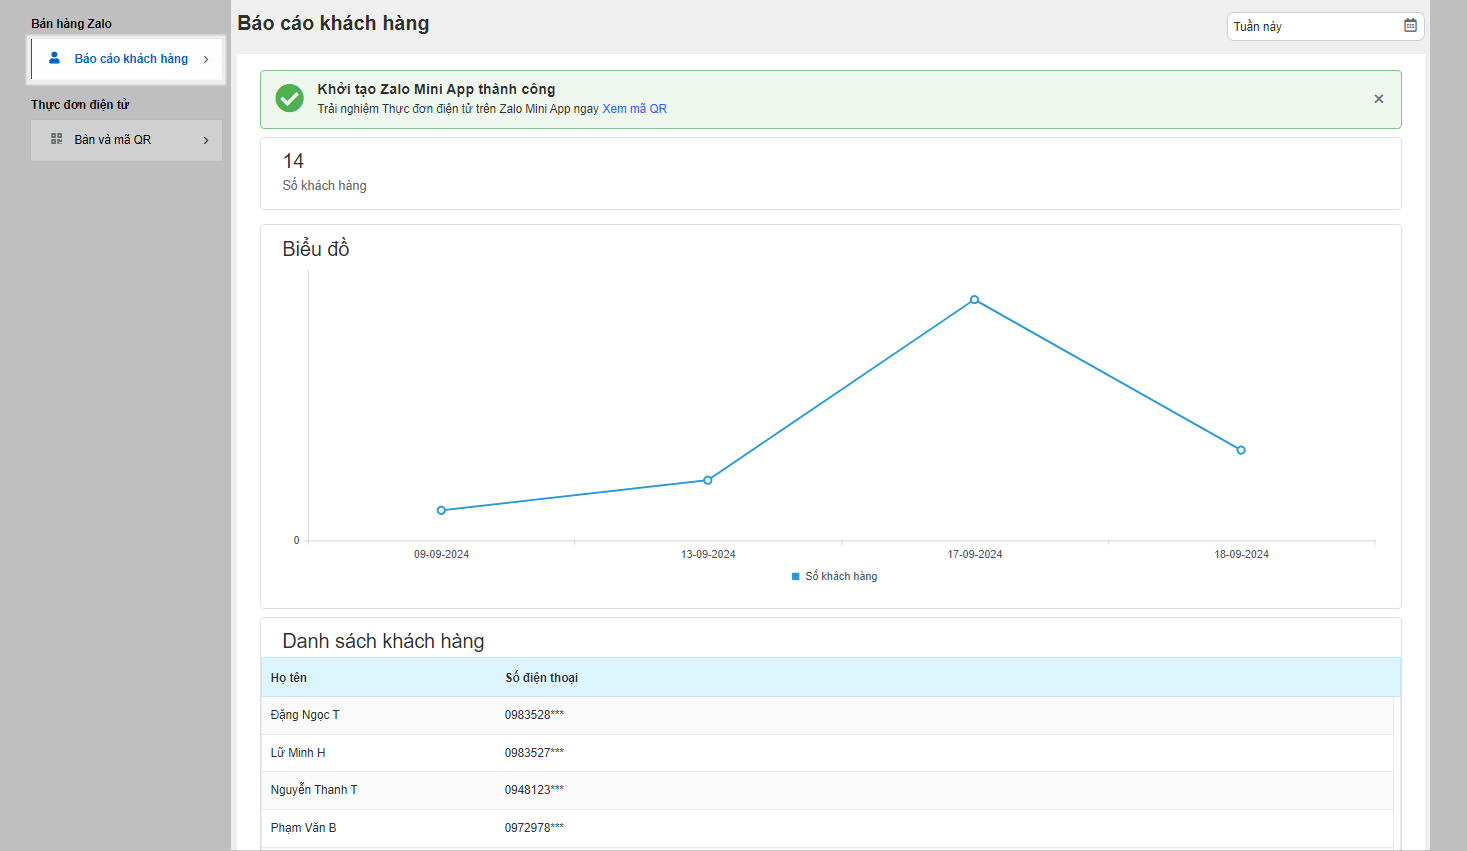Click the green success checkmark icon
Screen dimensions: 1467x851
pos(290,98)
